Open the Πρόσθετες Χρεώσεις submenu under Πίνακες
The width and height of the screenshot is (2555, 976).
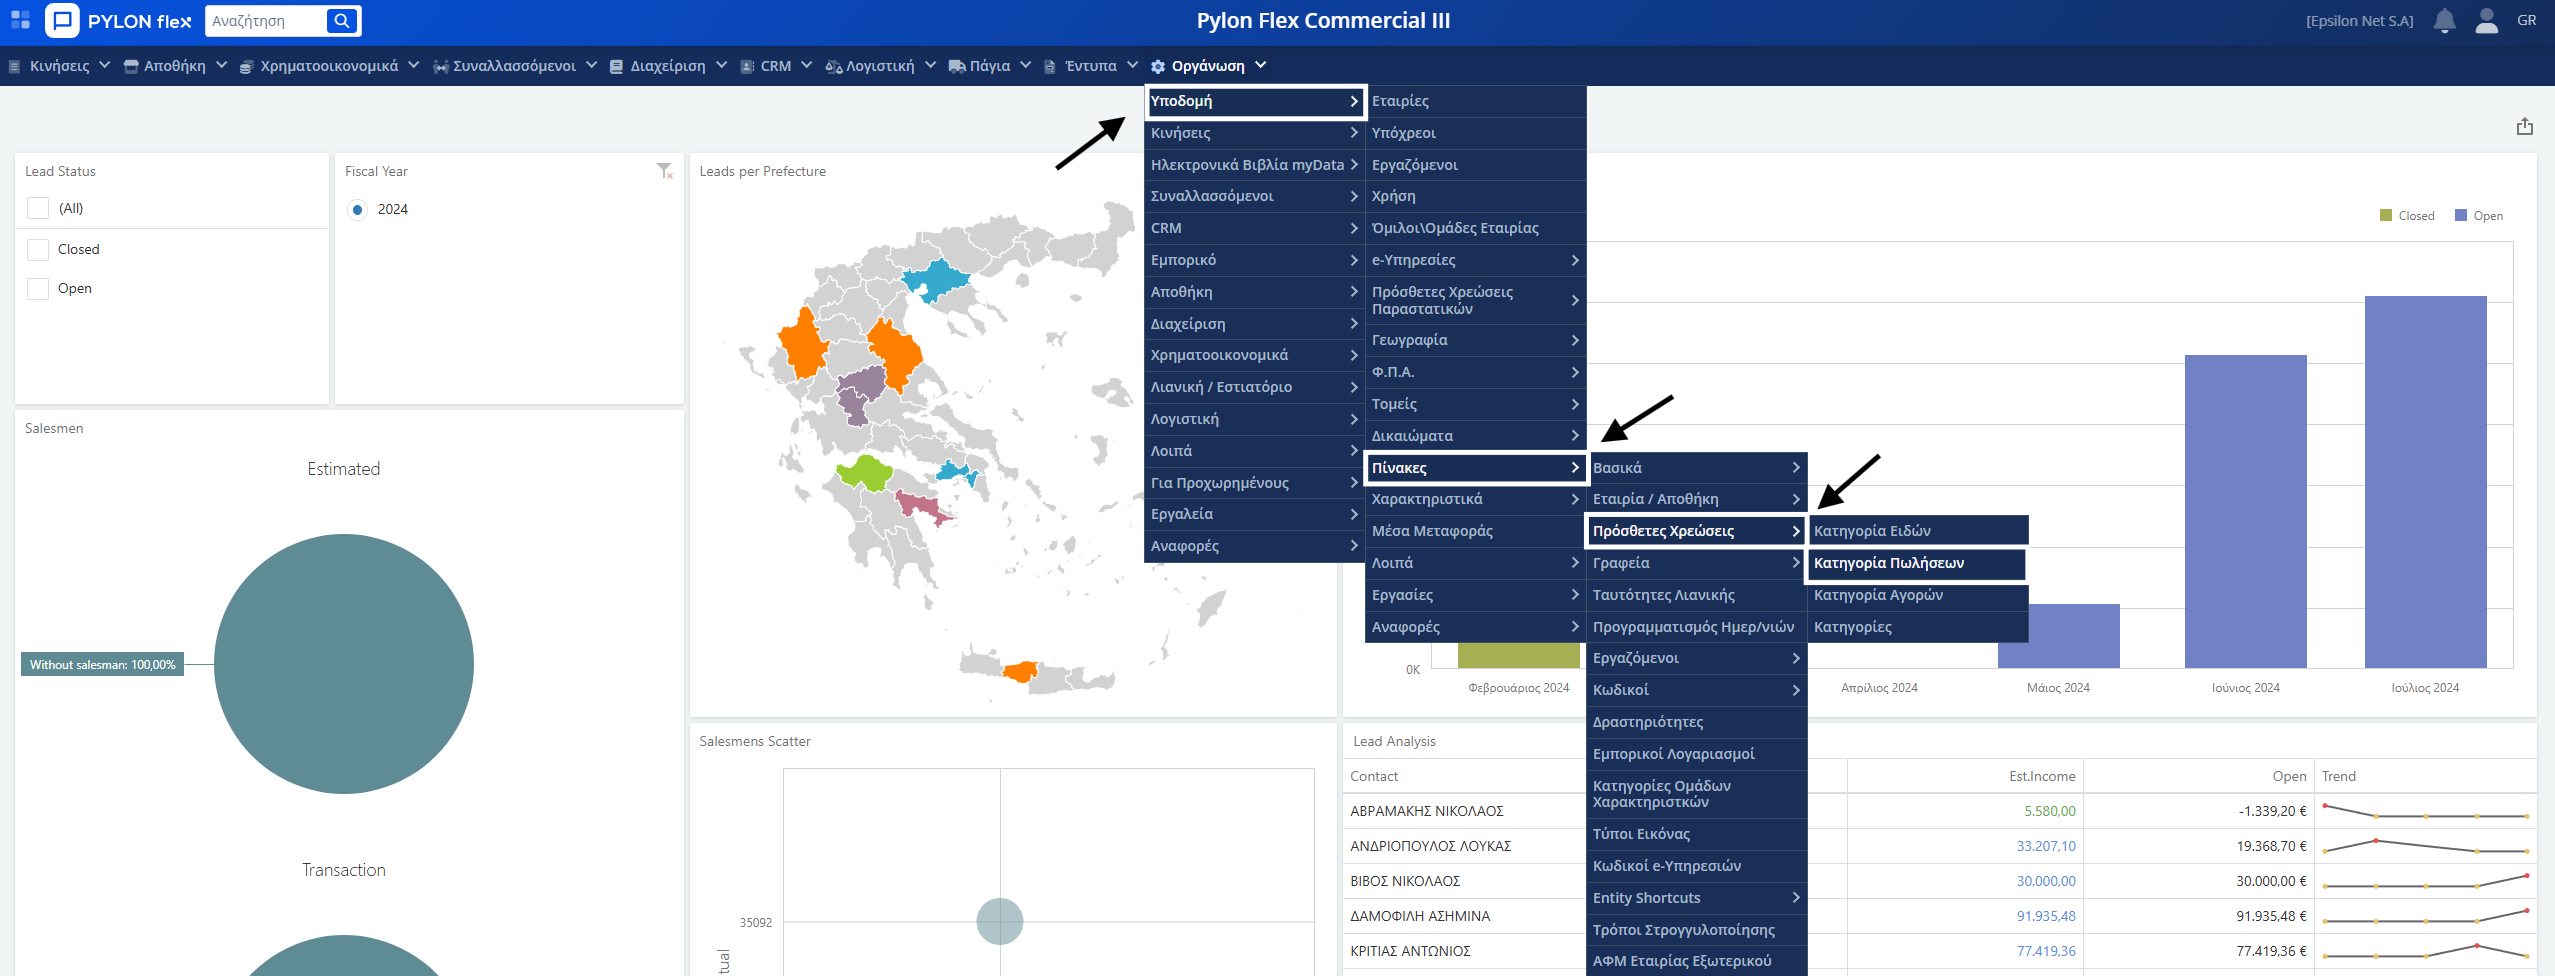tap(1697, 531)
